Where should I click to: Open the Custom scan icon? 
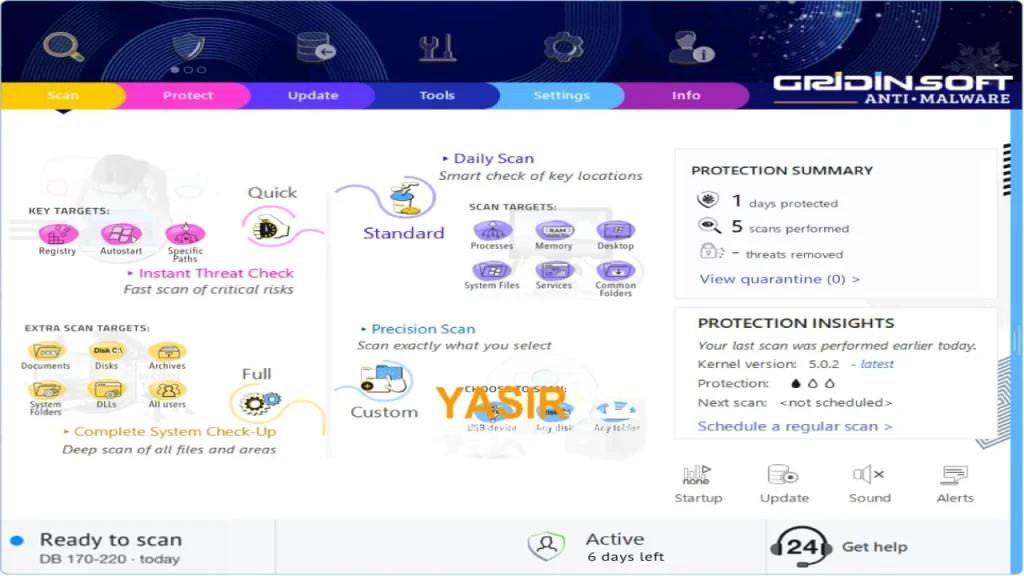click(383, 379)
